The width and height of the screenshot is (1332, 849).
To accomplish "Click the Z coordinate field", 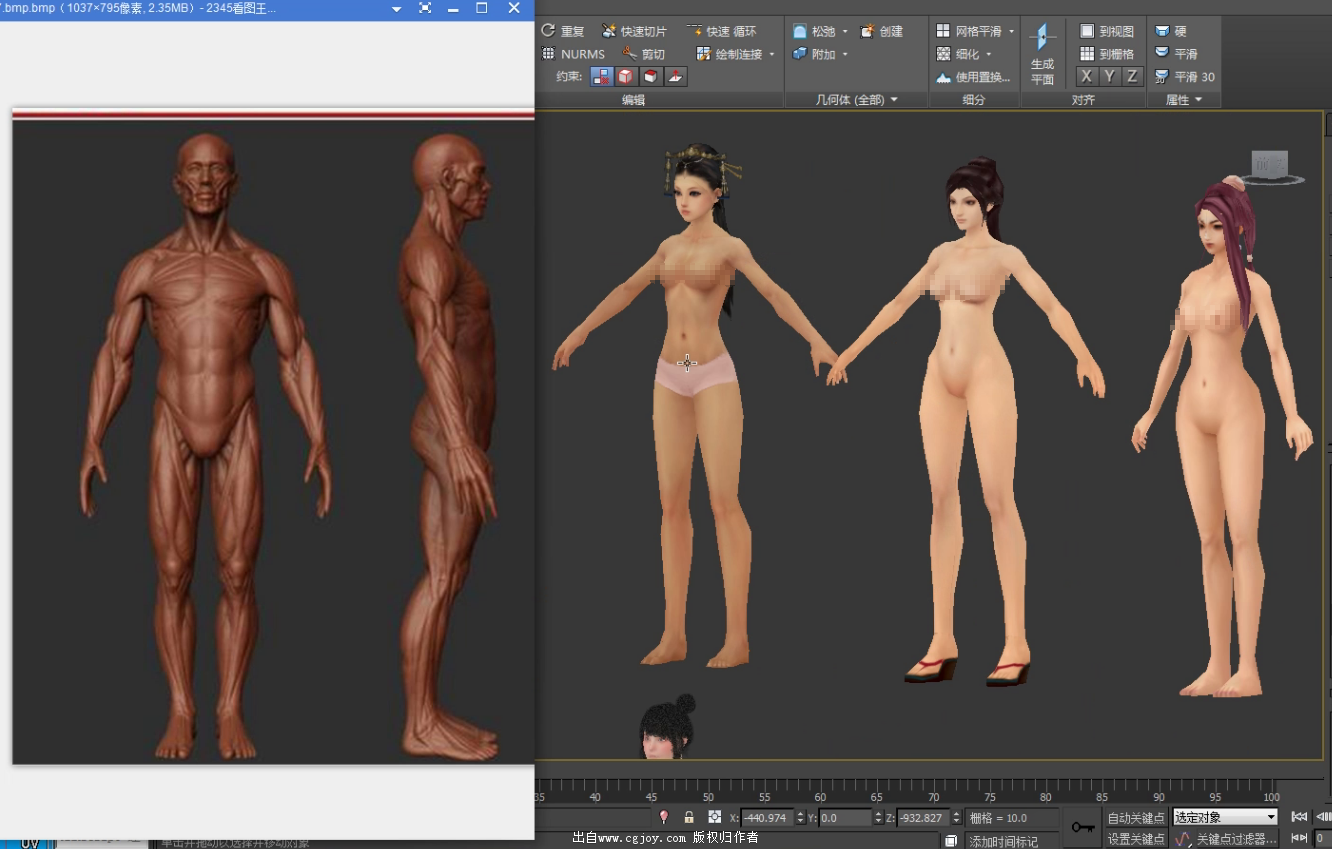I will [x=924, y=818].
